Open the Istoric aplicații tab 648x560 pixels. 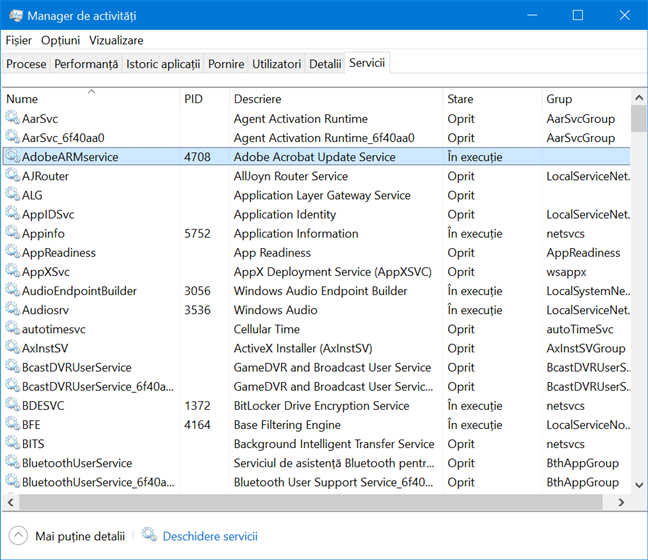(x=163, y=64)
